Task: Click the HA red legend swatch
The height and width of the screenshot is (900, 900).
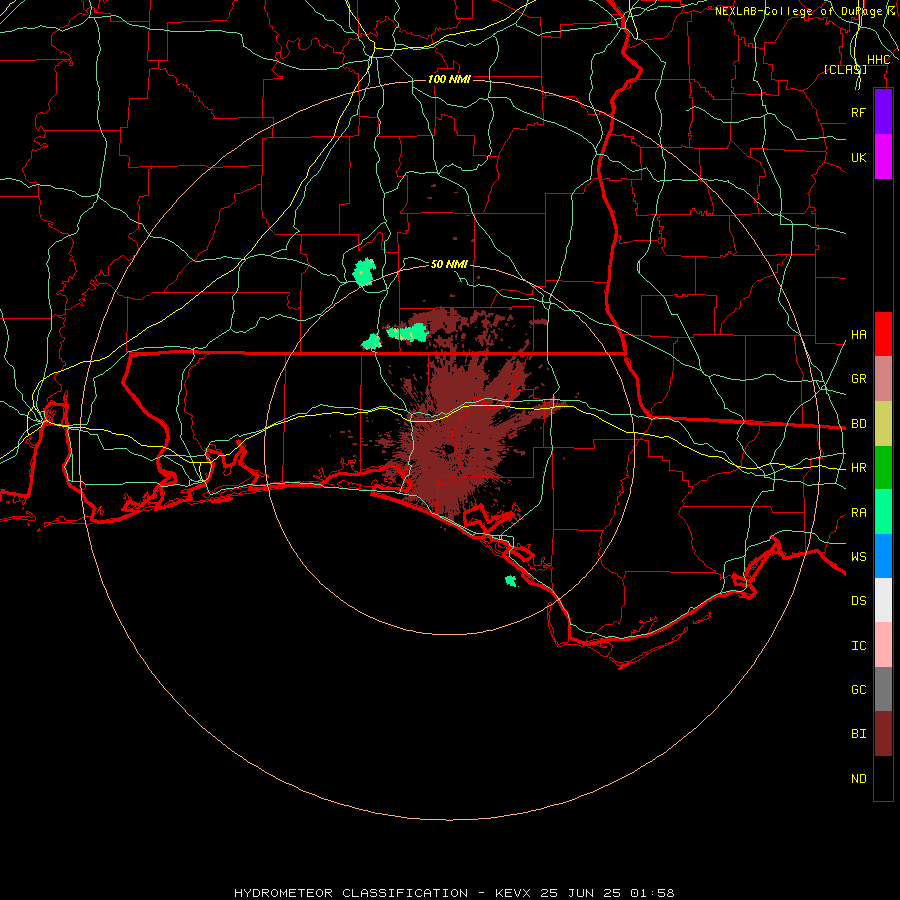Action: tap(883, 334)
